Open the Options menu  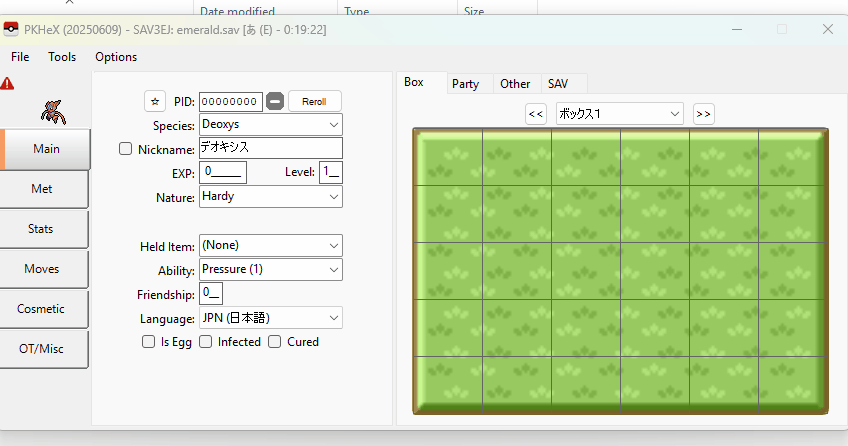coord(116,57)
